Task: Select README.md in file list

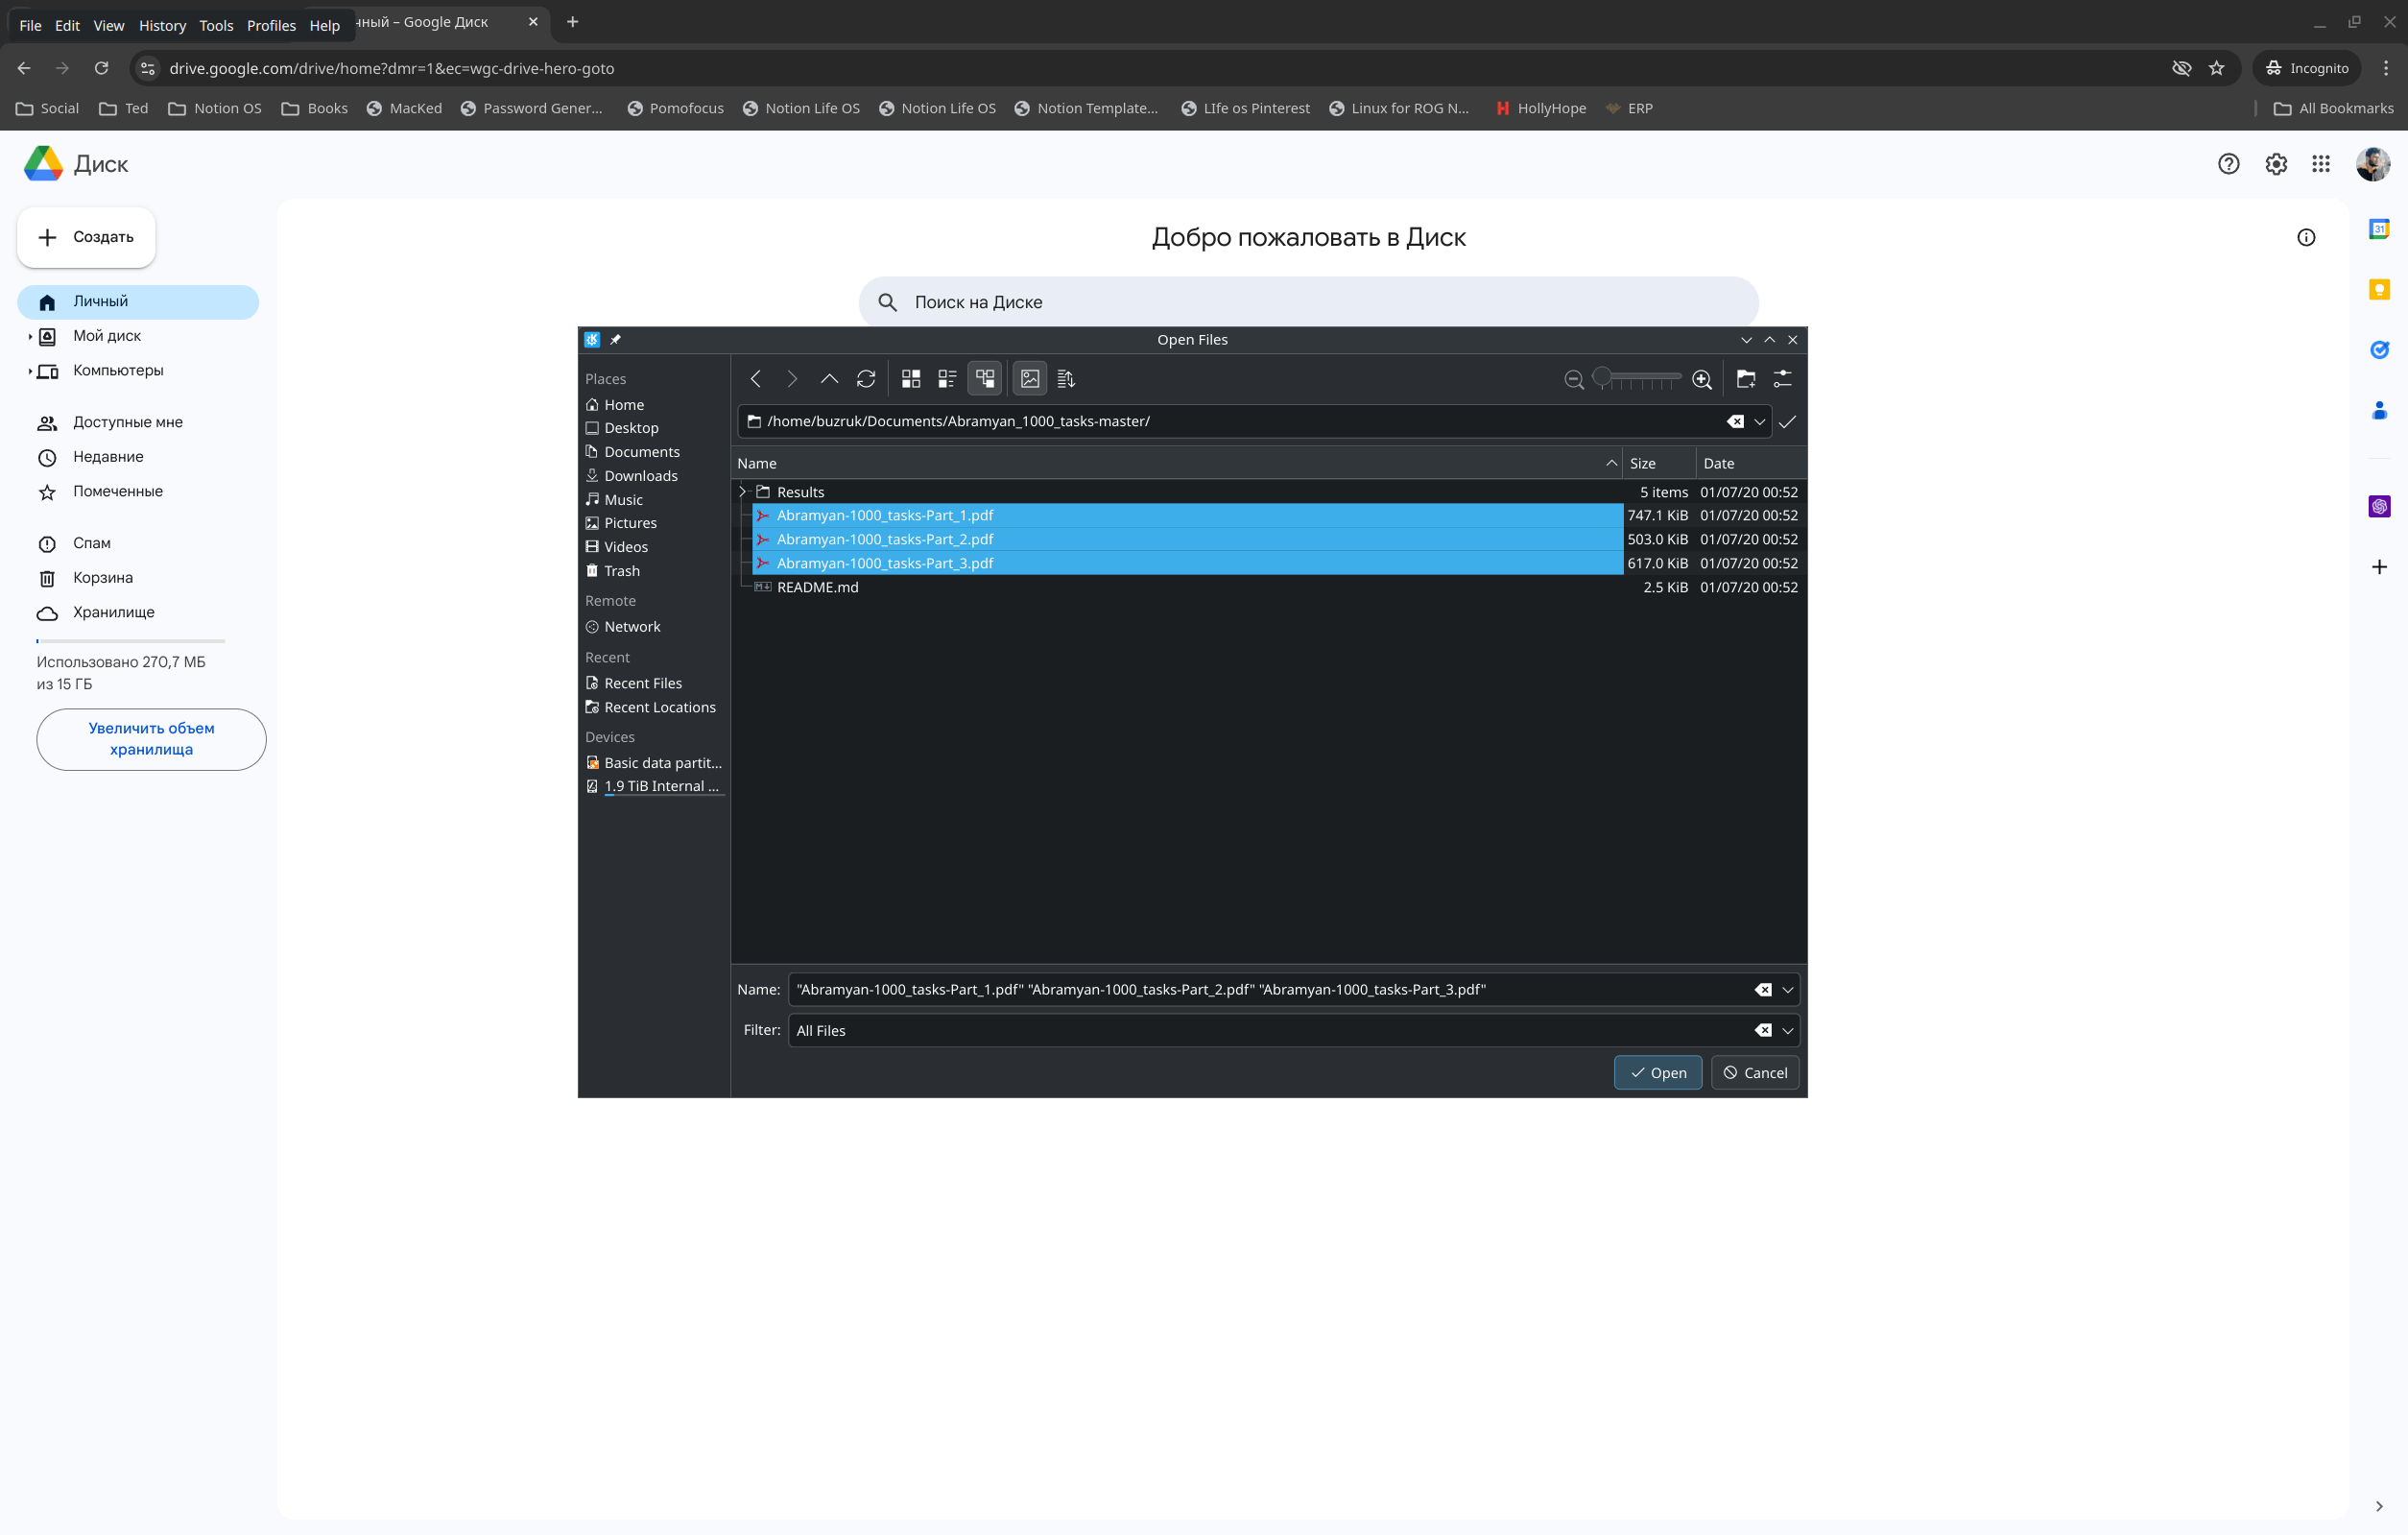Action: [817, 588]
